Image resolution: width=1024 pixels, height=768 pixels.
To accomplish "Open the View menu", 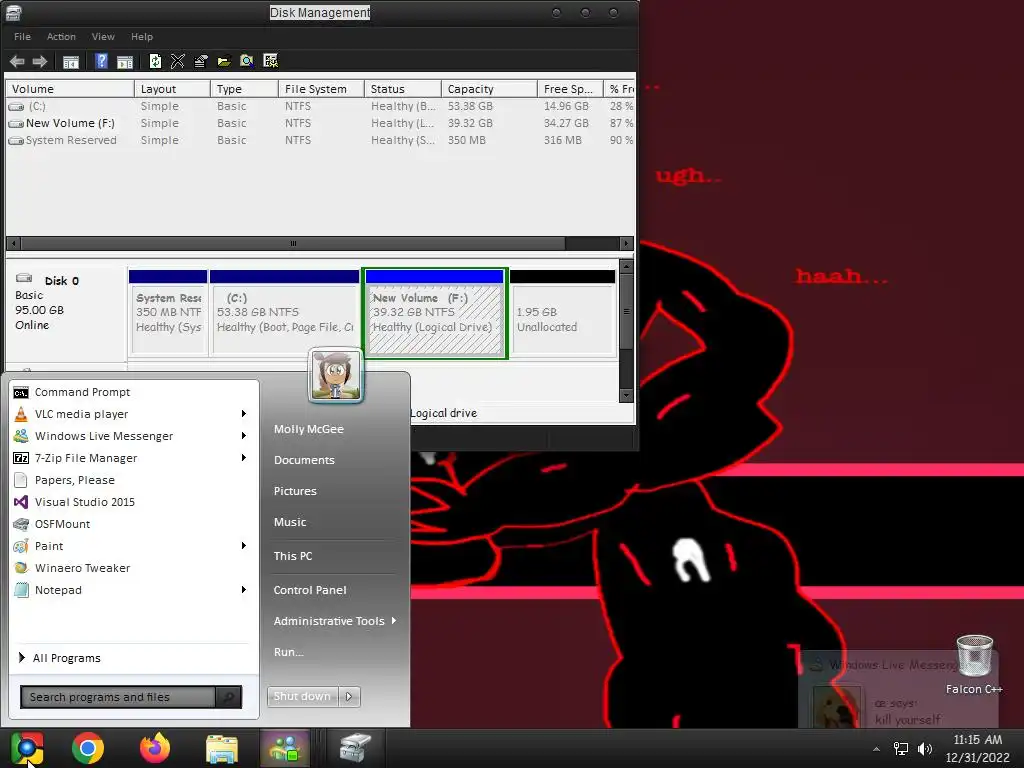I will point(103,37).
